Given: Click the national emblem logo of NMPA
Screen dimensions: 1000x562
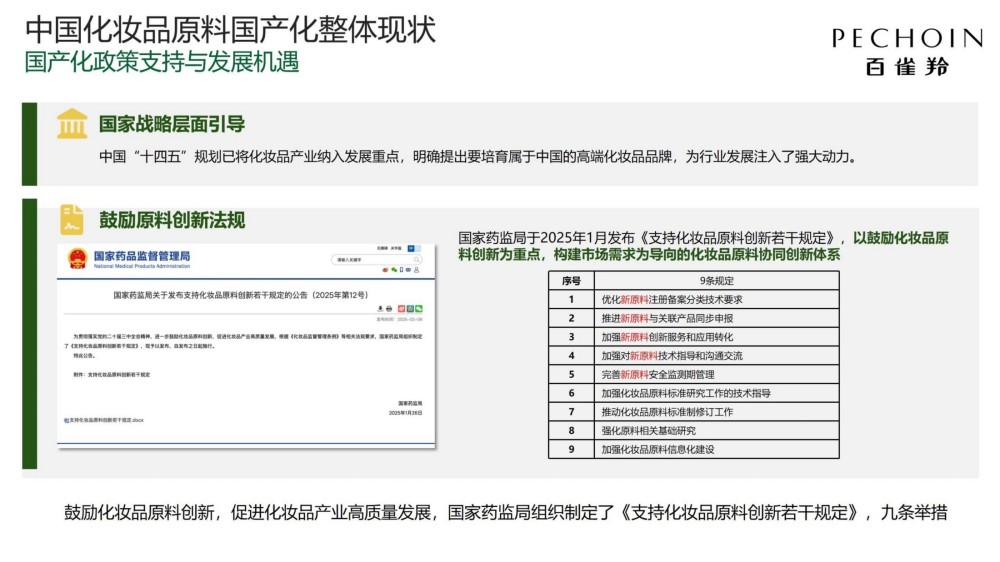Looking at the screenshot, I should 77,260.
